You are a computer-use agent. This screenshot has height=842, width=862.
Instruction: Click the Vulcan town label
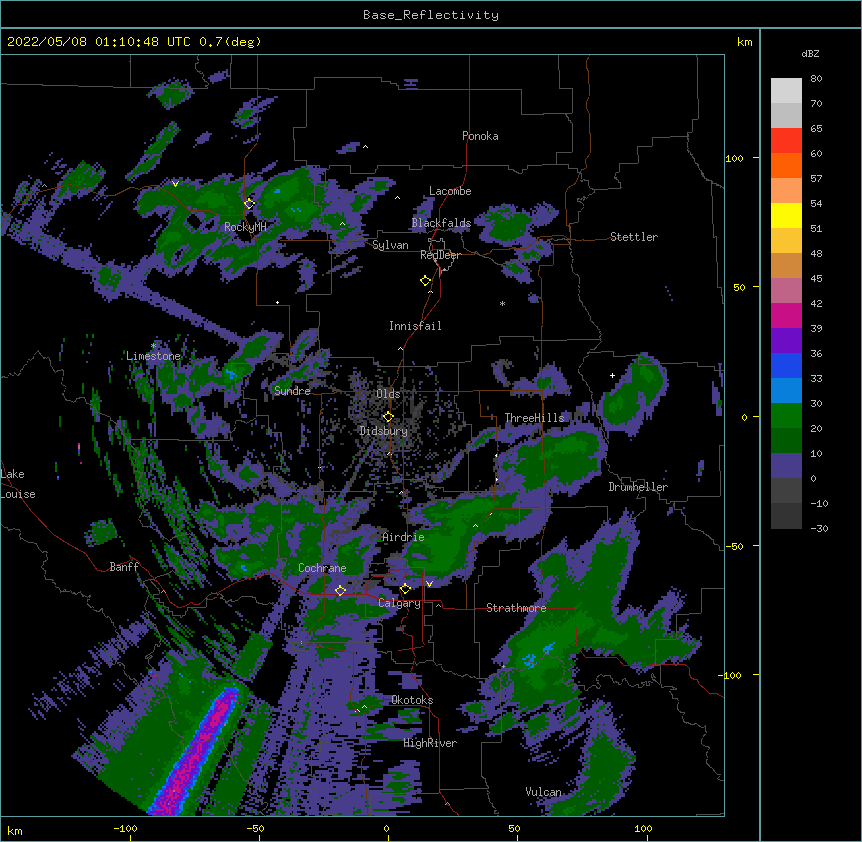coord(543,792)
